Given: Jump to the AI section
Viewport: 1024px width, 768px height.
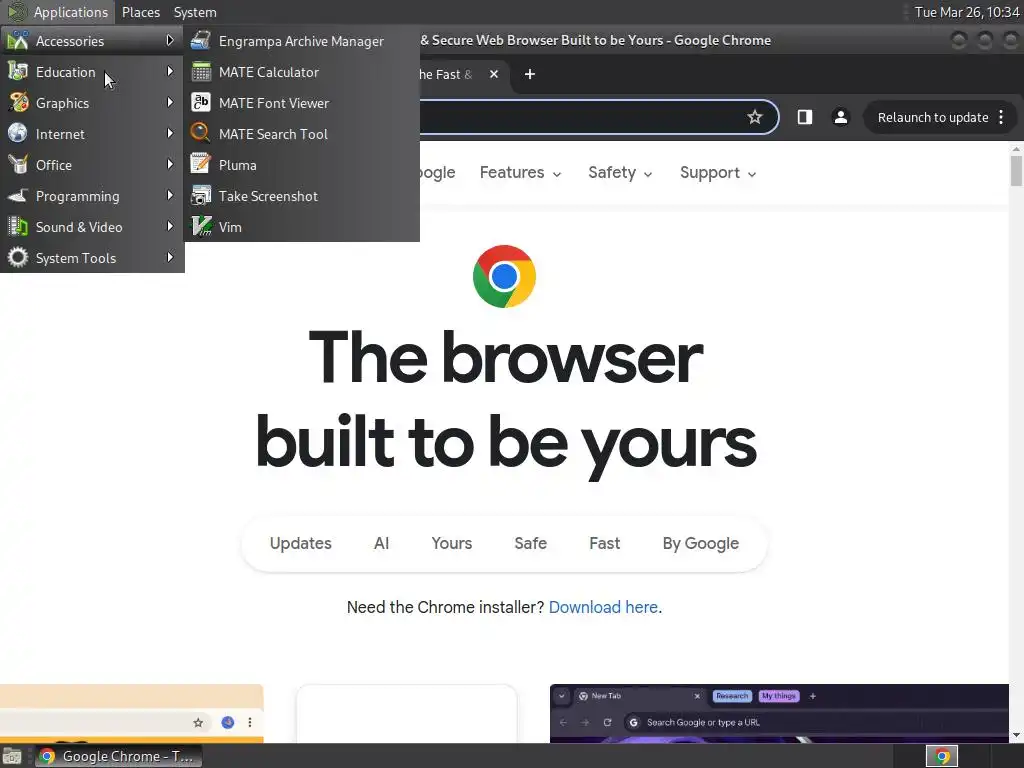Looking at the screenshot, I should point(381,543).
